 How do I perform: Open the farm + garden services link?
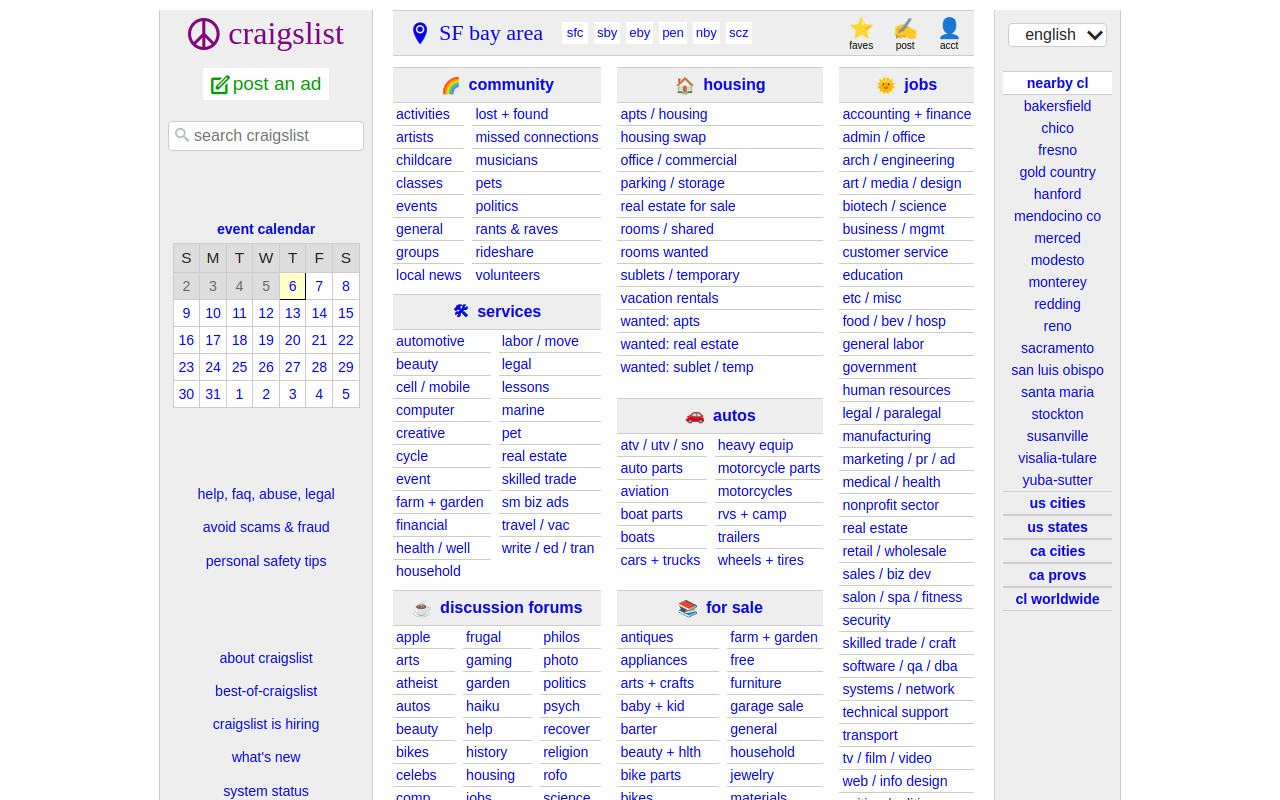(440, 502)
